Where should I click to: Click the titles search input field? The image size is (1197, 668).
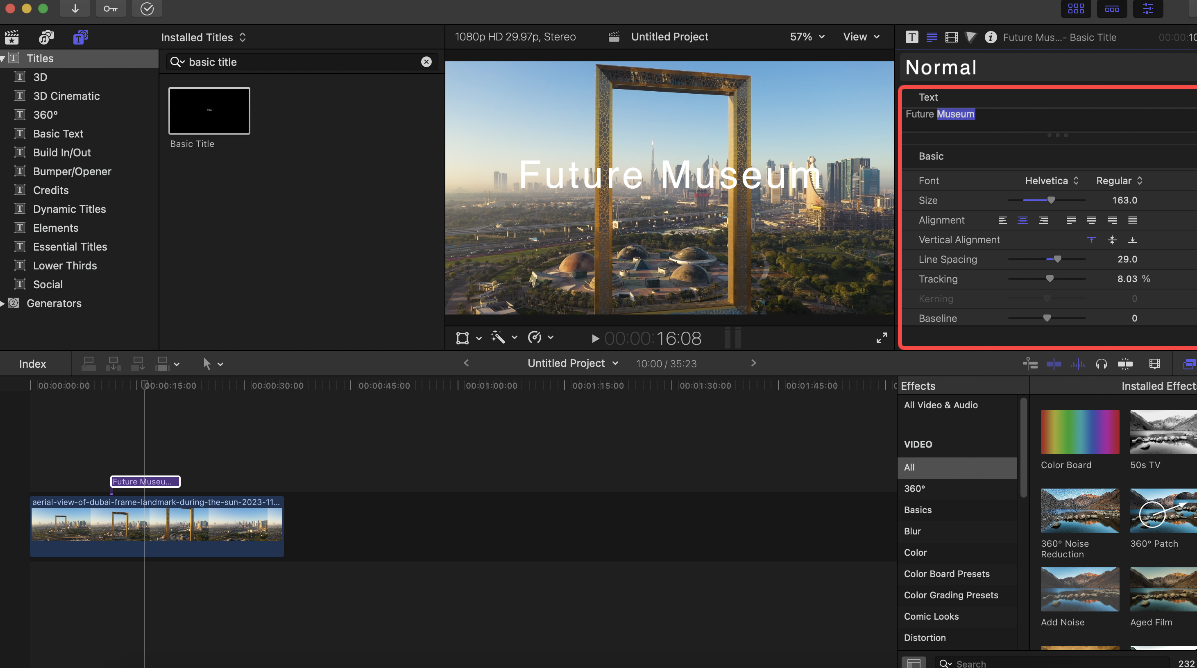click(x=302, y=62)
